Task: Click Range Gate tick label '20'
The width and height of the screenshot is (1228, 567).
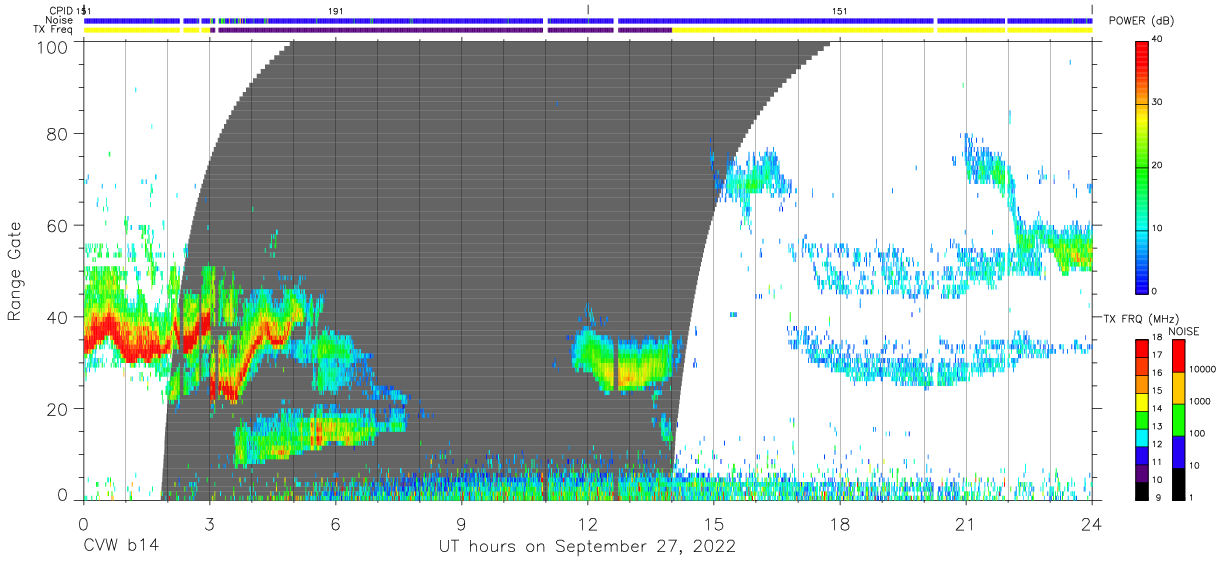Action: [59, 408]
